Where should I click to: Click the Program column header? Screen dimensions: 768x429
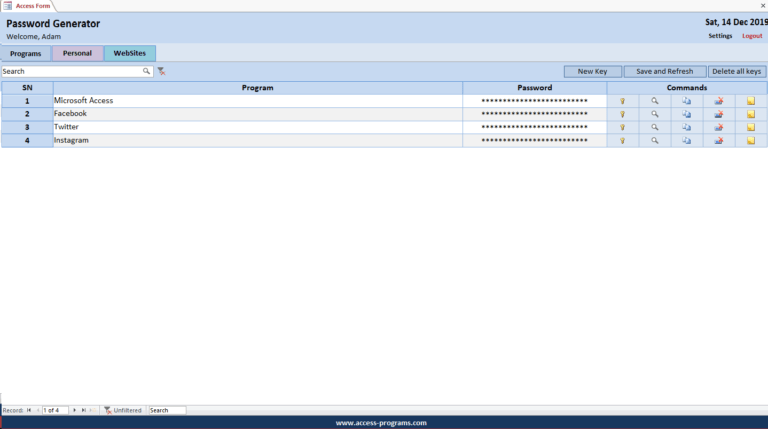(x=258, y=88)
